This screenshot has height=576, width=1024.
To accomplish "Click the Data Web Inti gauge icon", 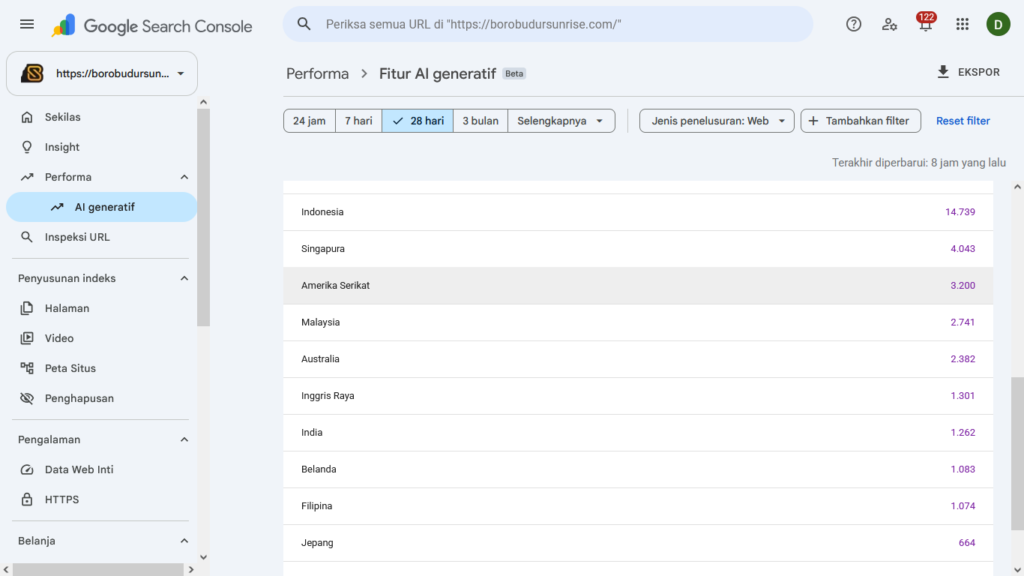I will click(x=27, y=470).
